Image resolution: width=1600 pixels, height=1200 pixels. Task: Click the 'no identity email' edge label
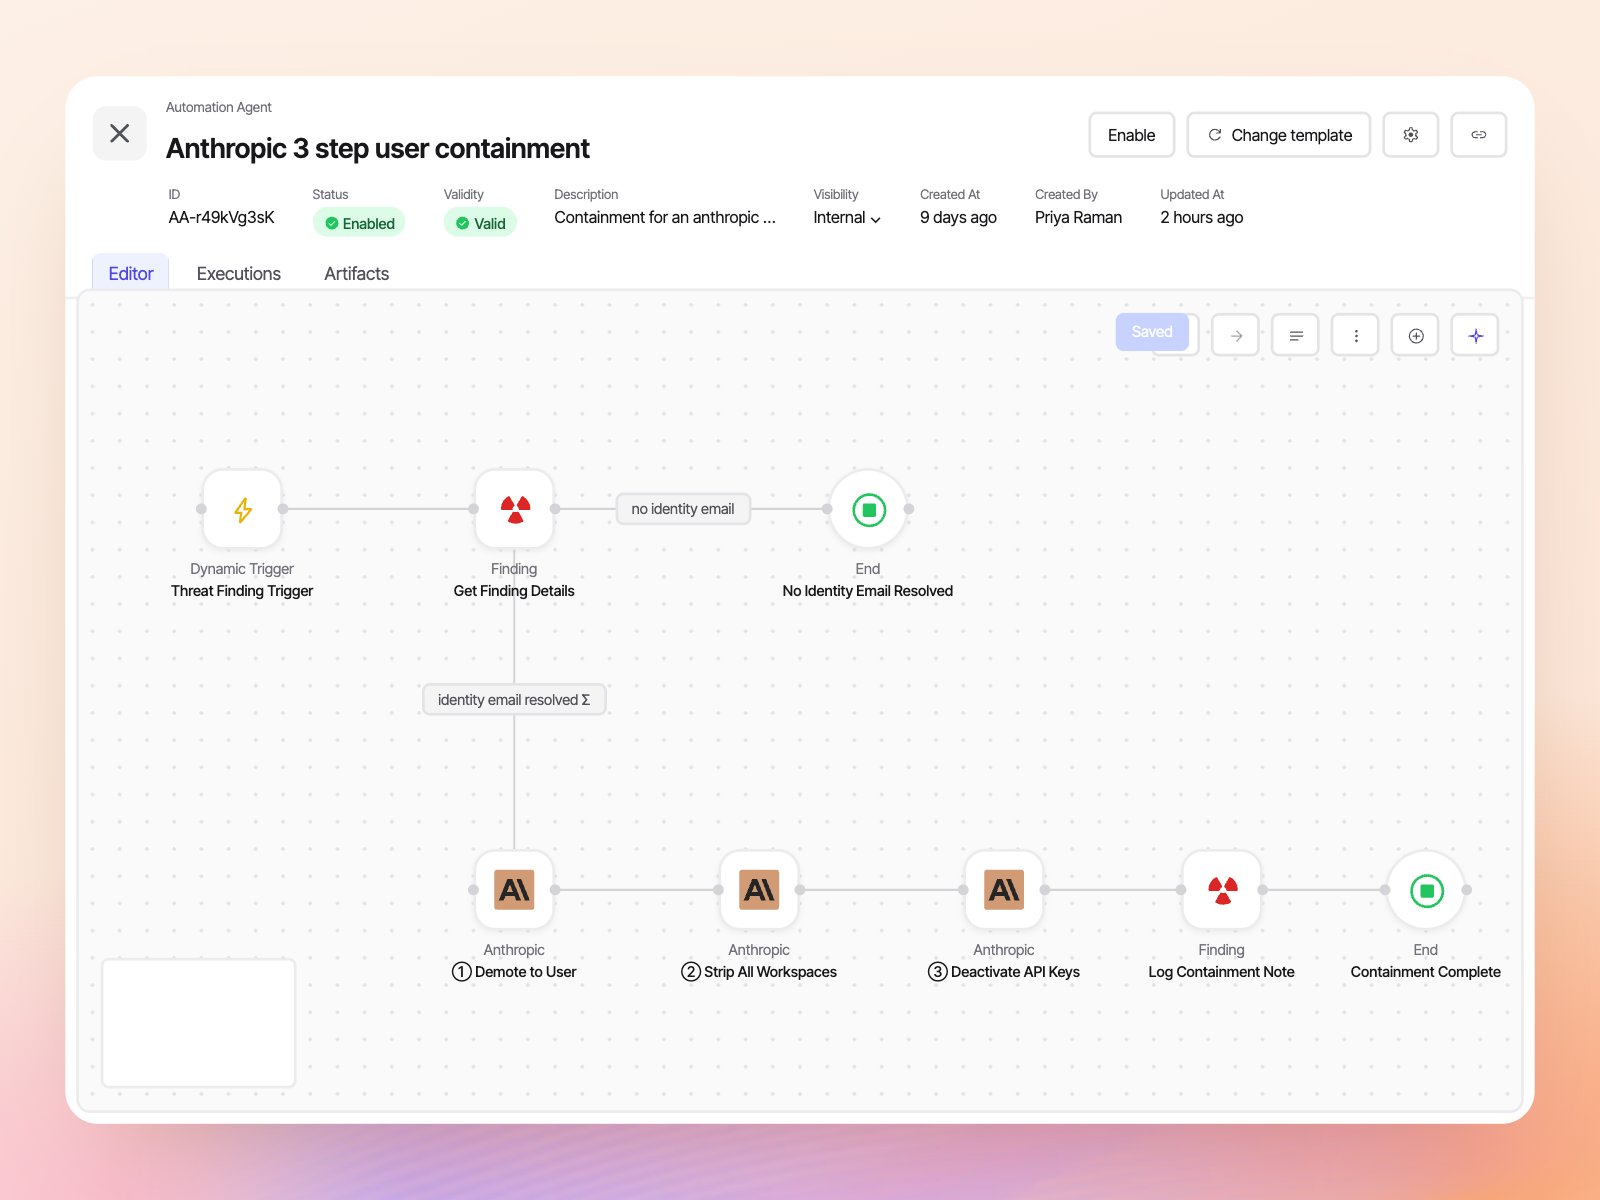(x=683, y=509)
